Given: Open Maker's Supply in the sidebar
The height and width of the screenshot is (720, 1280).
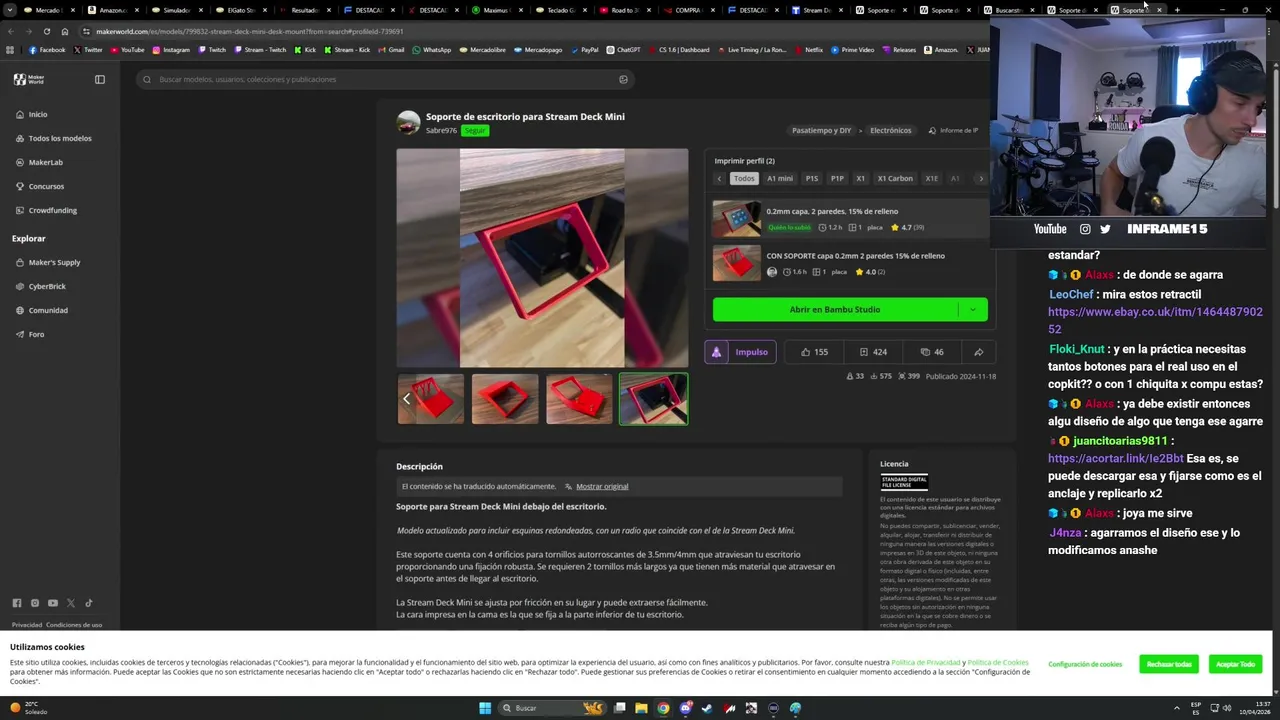Looking at the screenshot, I should point(48,262).
